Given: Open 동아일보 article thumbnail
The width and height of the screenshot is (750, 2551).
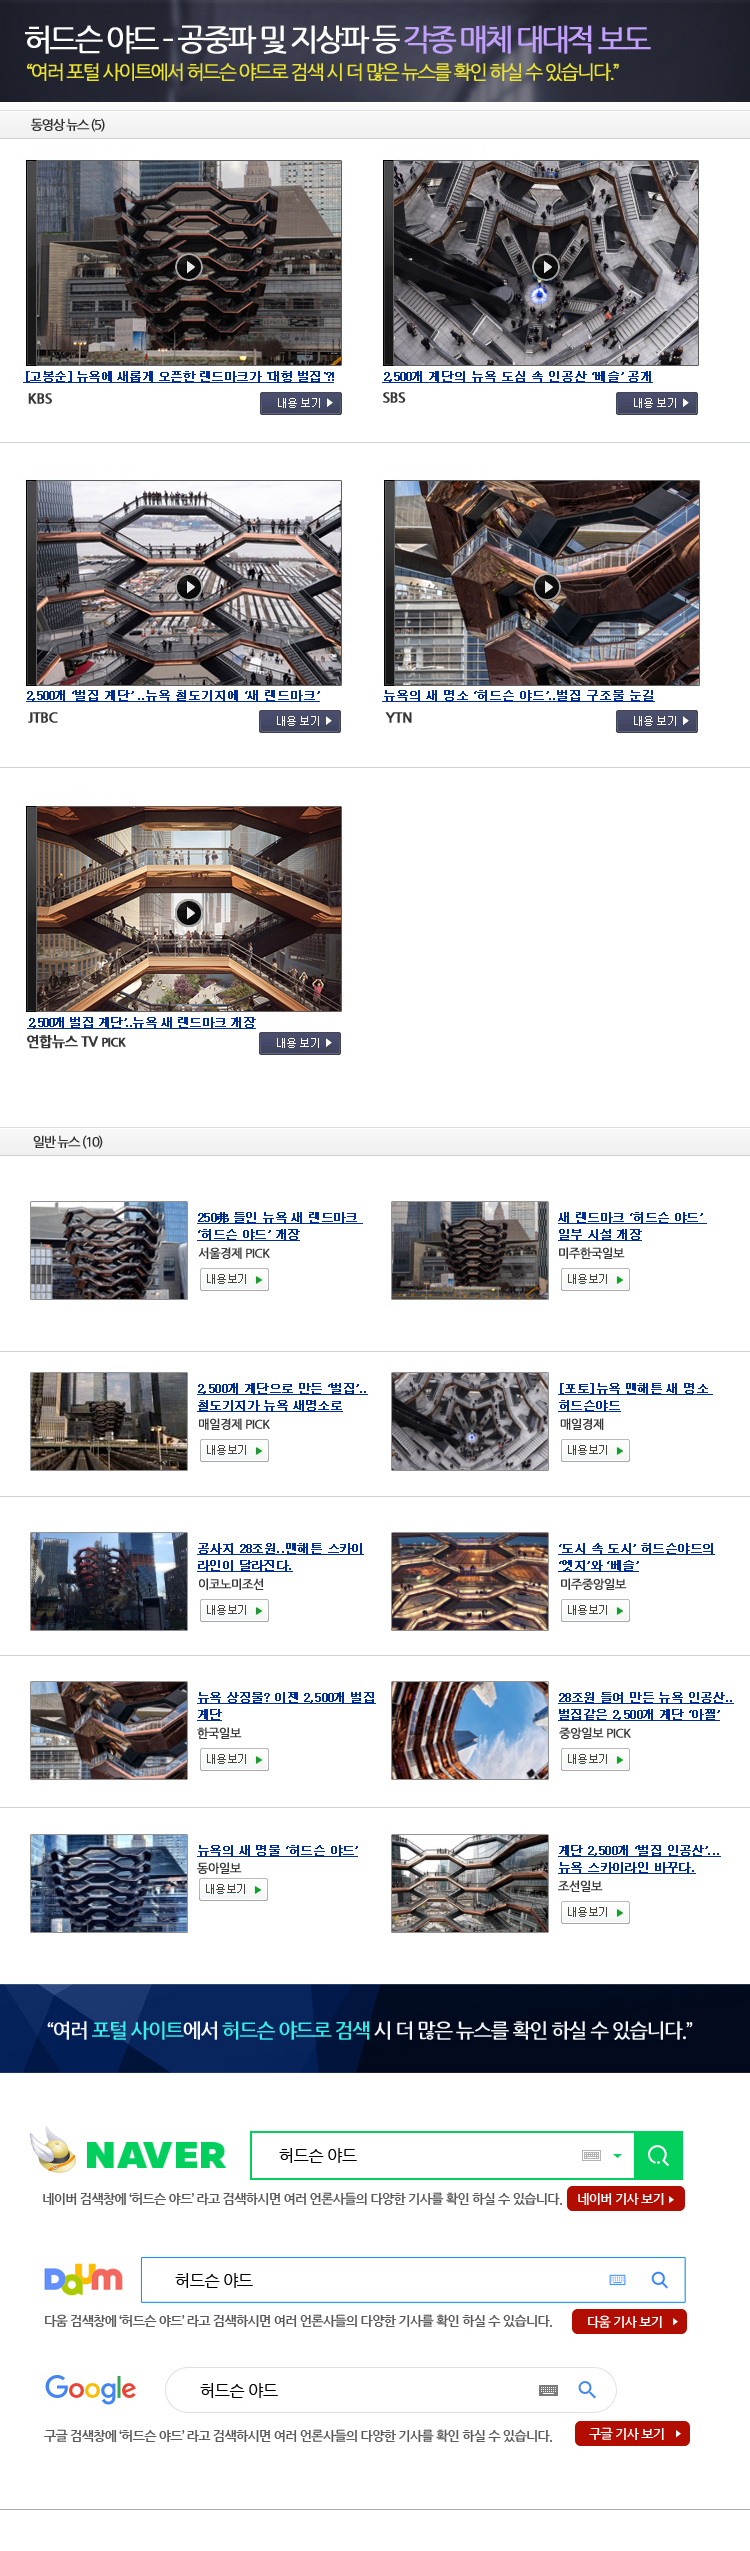Looking at the screenshot, I should click(109, 1883).
